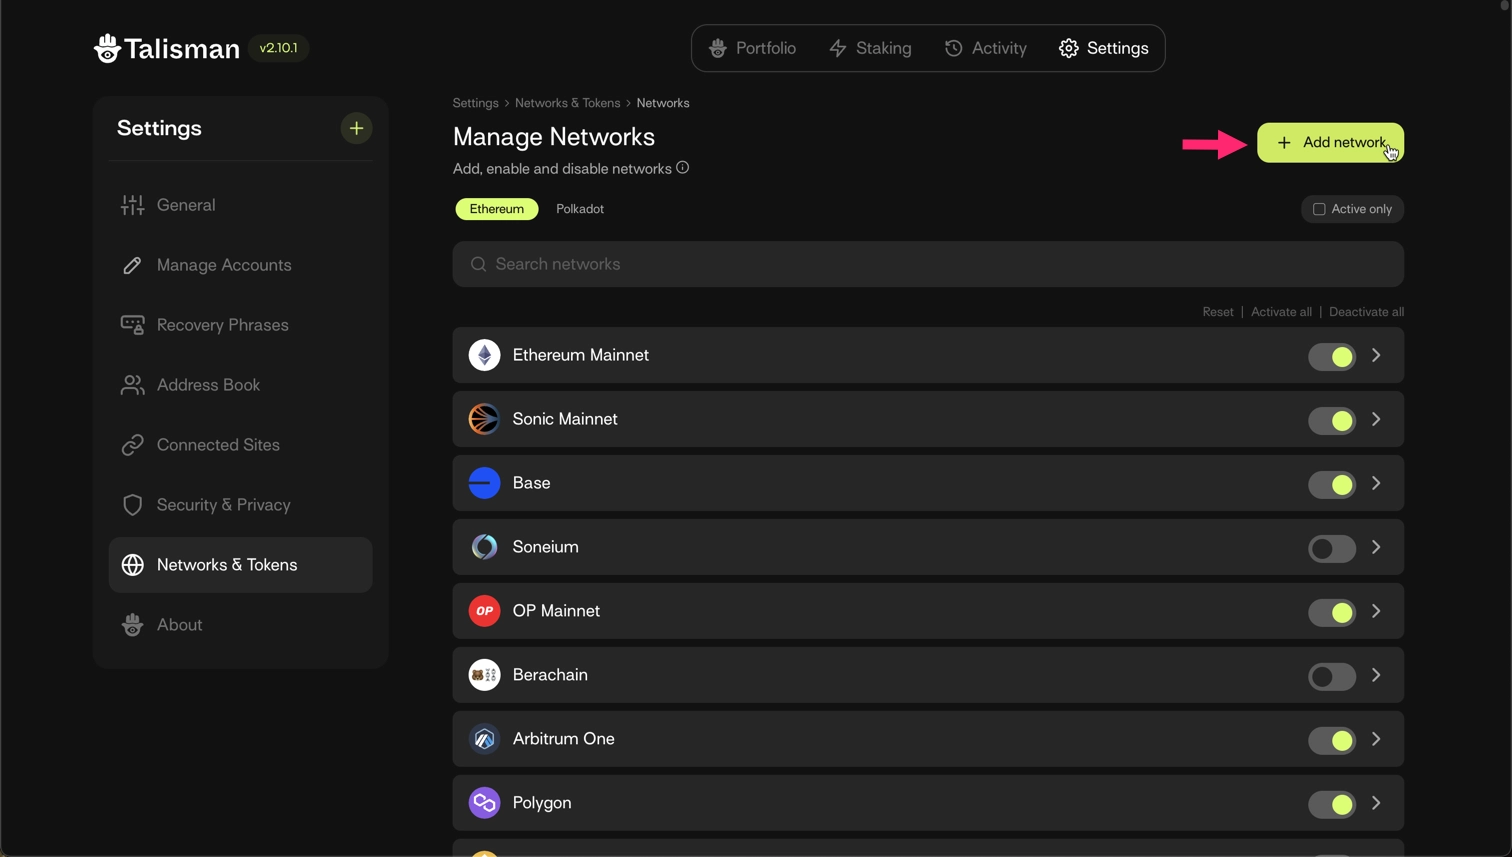Click the Add network button
The image size is (1512, 857).
point(1330,143)
